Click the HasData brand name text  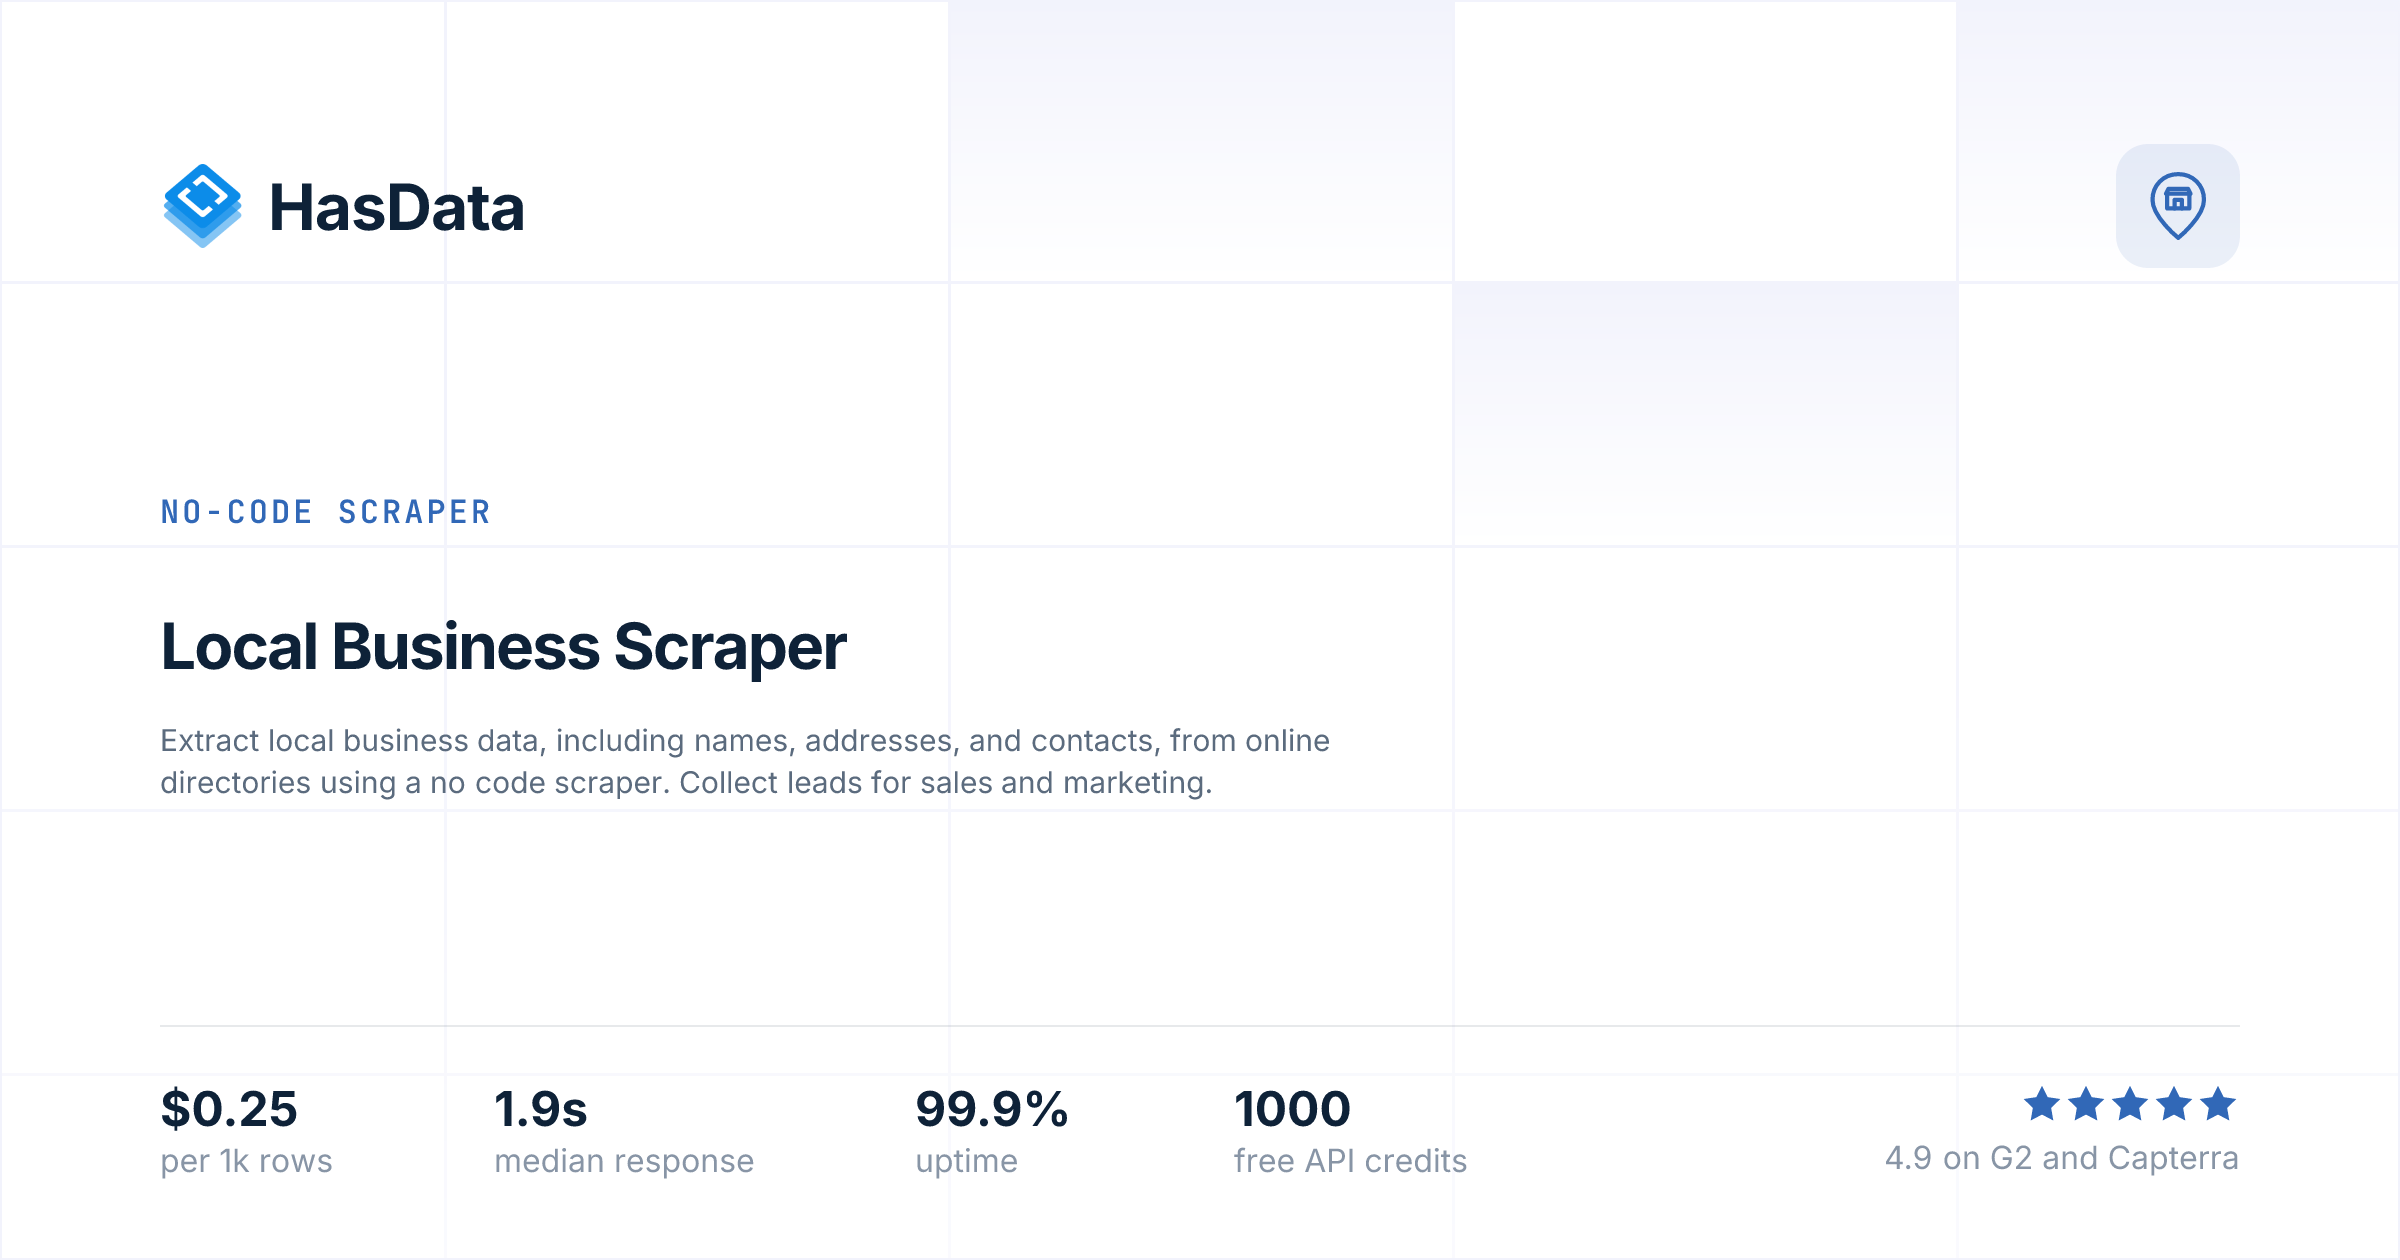coord(397,208)
